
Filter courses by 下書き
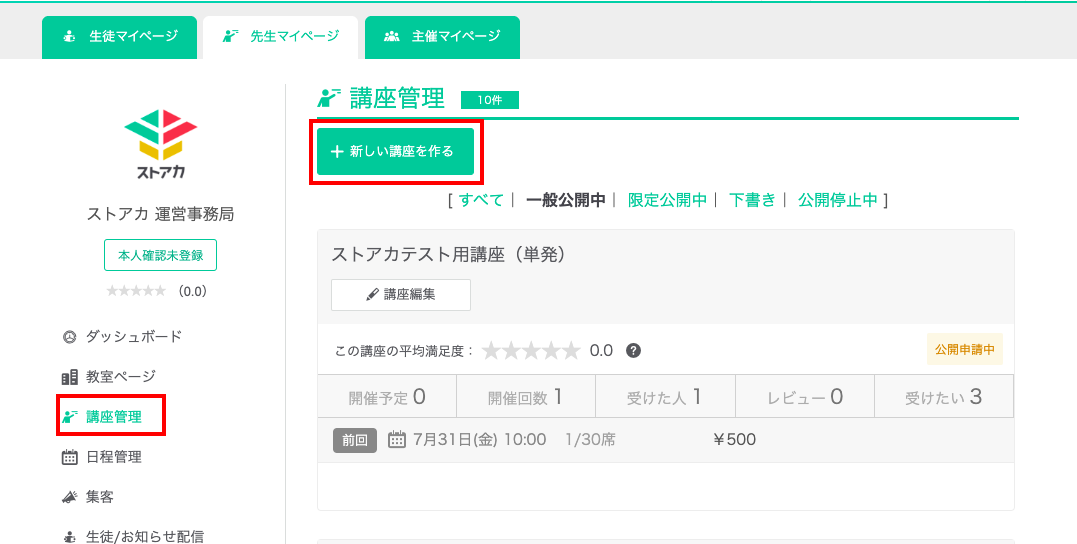point(752,200)
